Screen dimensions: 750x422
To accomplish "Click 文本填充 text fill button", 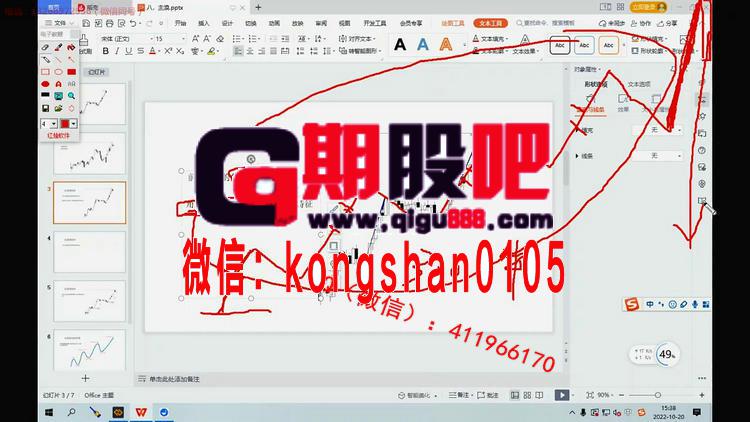I will click(x=491, y=38).
